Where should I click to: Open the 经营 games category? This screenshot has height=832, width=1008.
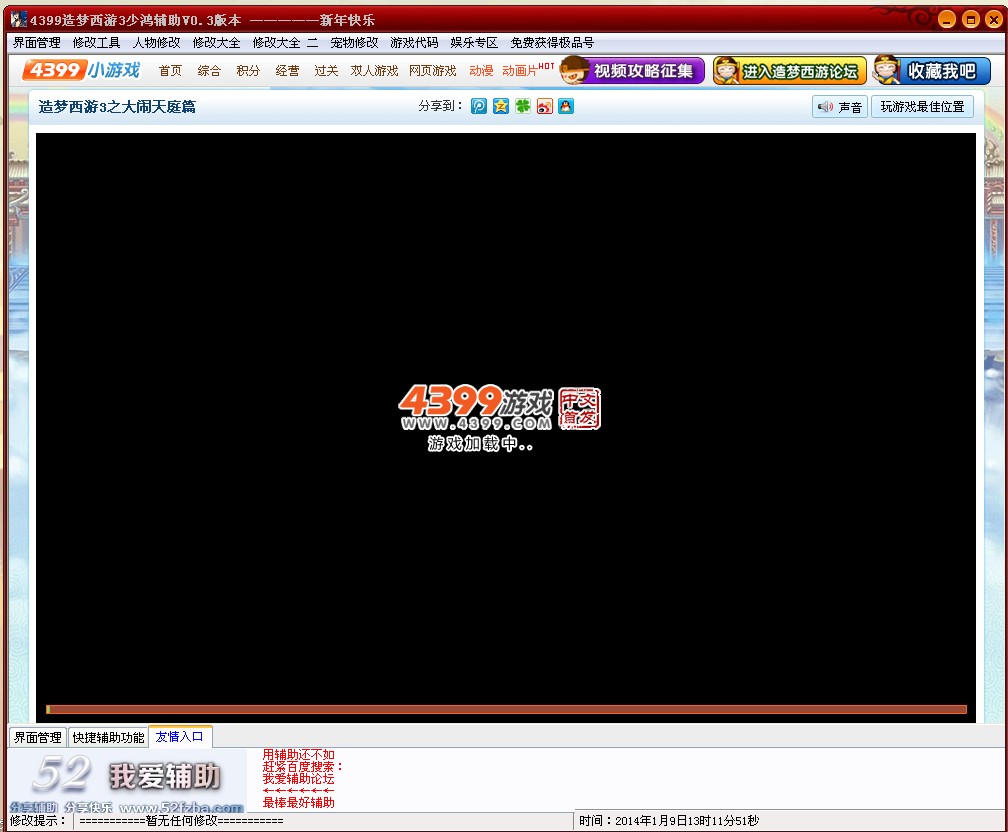287,71
